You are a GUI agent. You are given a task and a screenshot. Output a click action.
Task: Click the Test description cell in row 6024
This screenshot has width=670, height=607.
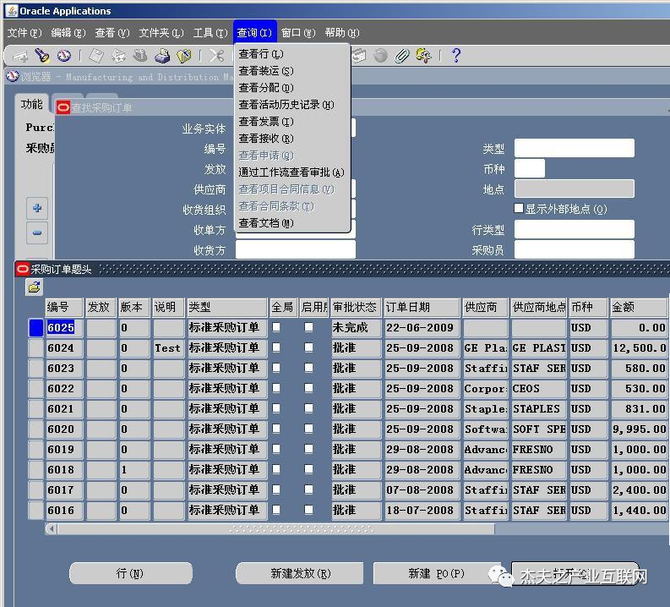(x=168, y=348)
